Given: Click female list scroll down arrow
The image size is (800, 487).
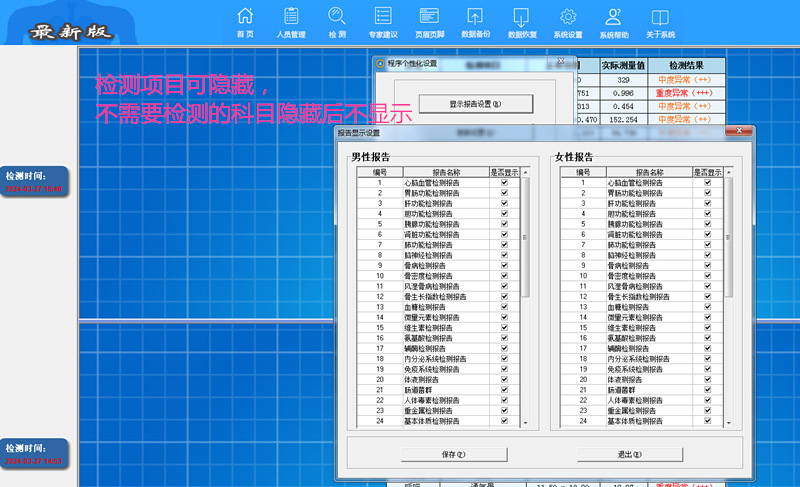Looking at the screenshot, I should pos(729,423).
